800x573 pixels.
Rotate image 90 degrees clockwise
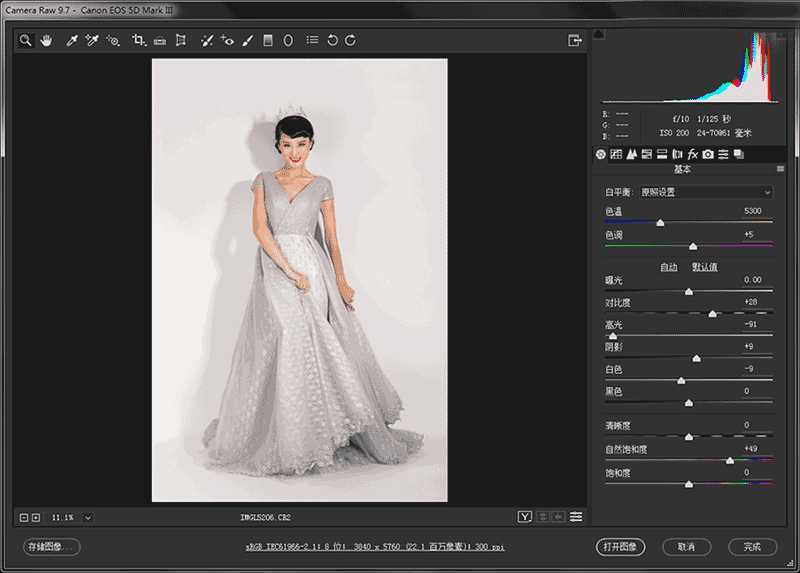coord(350,41)
